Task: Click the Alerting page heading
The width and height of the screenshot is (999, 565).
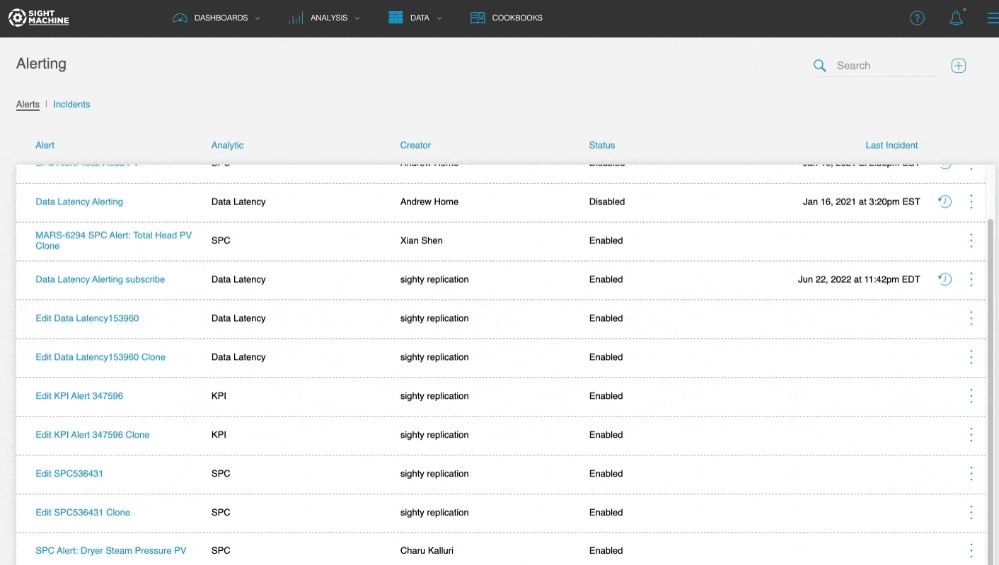Action: tap(41, 64)
